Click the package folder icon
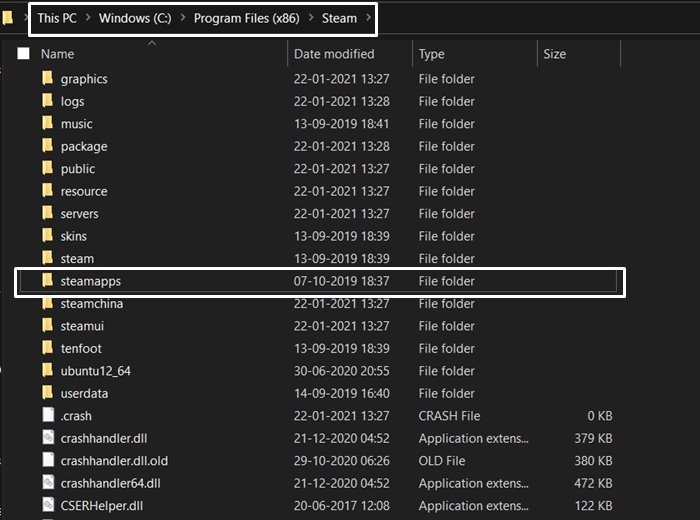 pos(47,145)
